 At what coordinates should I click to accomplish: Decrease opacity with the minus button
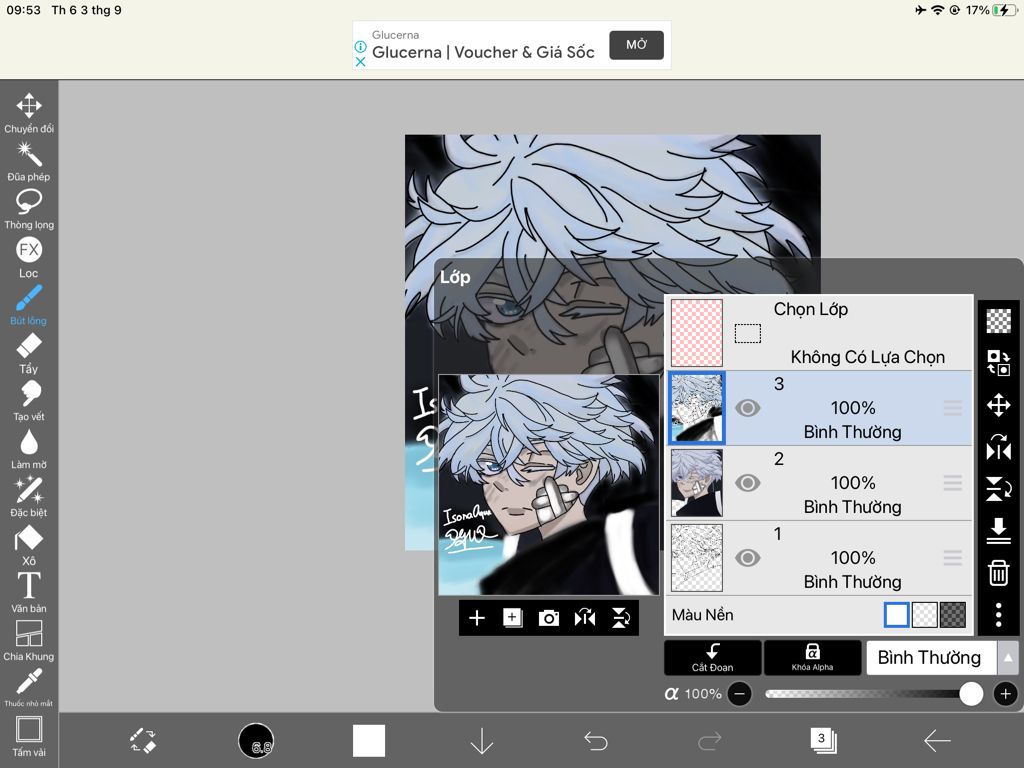[739, 694]
